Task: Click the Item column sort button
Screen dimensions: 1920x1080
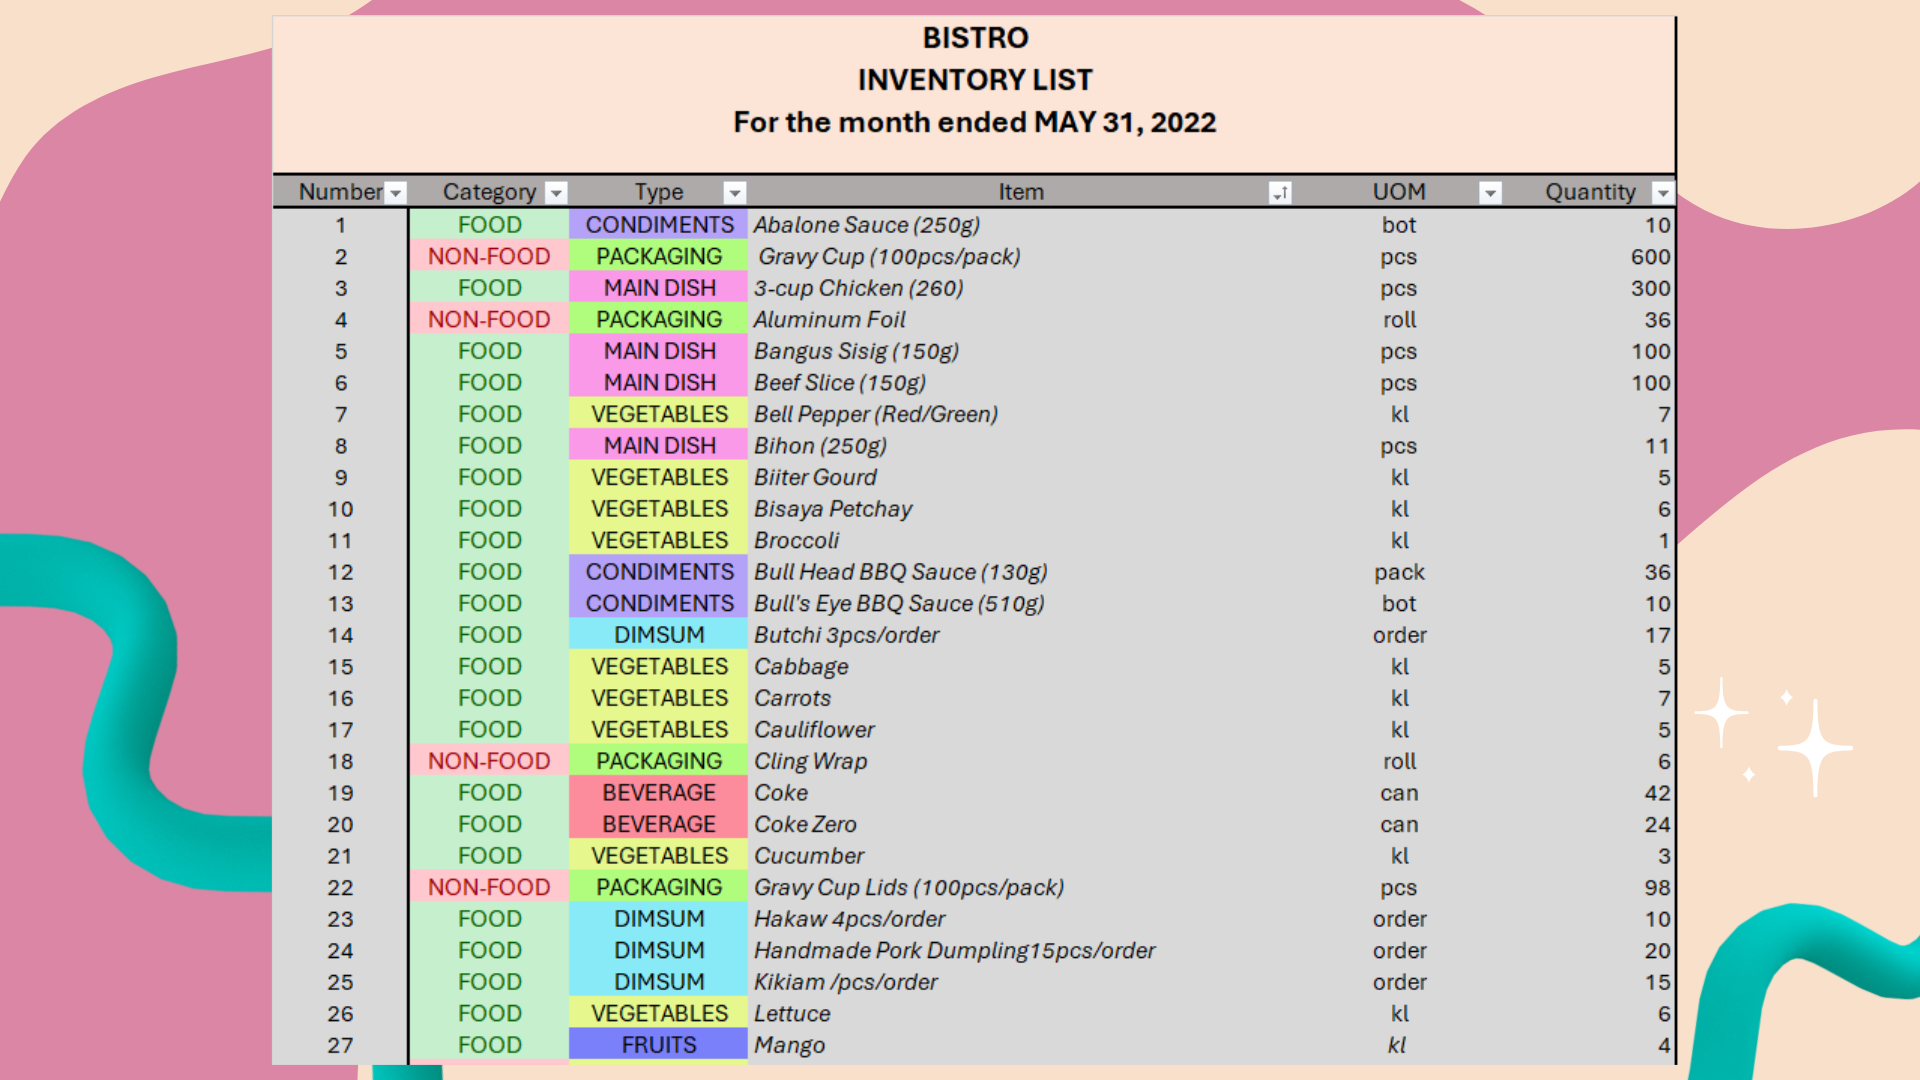Action: click(x=1280, y=193)
